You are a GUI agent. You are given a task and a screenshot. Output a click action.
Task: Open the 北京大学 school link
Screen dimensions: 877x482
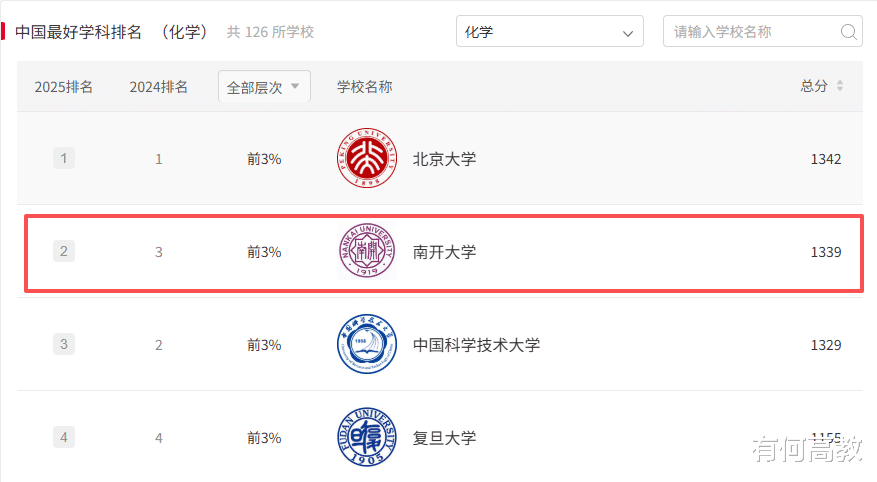[x=445, y=159]
